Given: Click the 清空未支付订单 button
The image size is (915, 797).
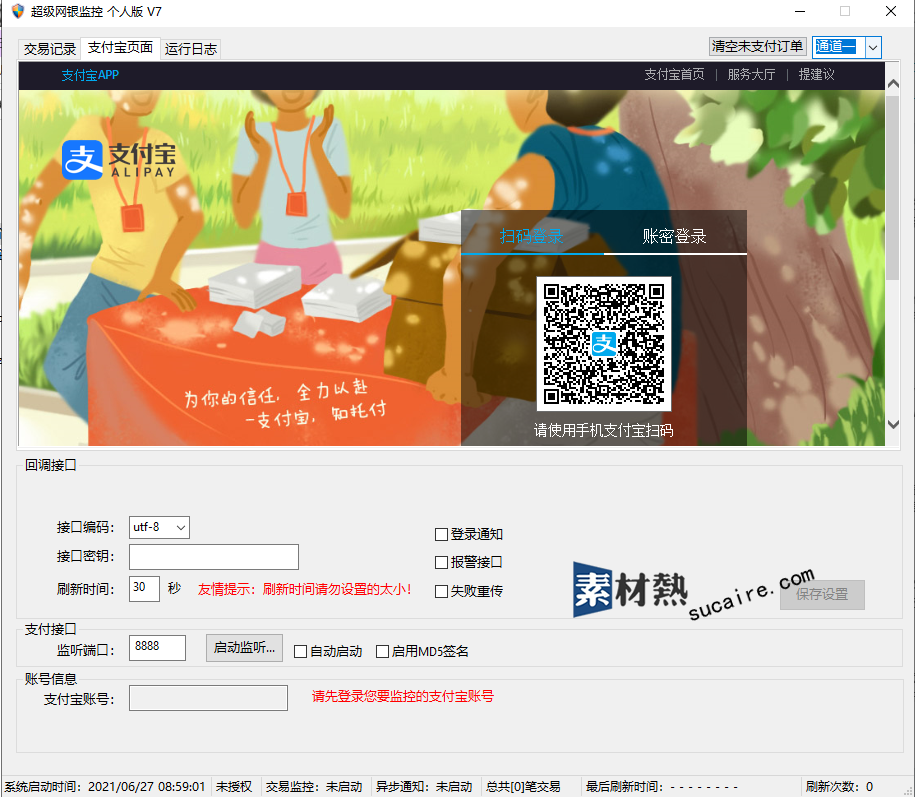Looking at the screenshot, I should (757, 46).
